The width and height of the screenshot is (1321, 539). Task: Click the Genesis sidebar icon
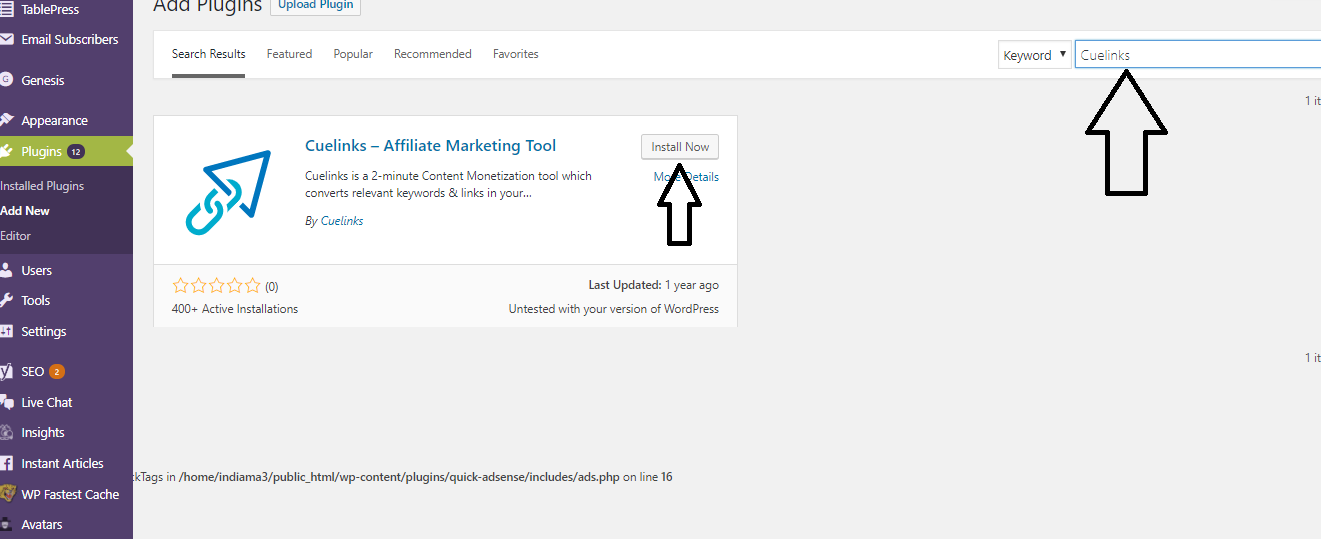coord(6,80)
